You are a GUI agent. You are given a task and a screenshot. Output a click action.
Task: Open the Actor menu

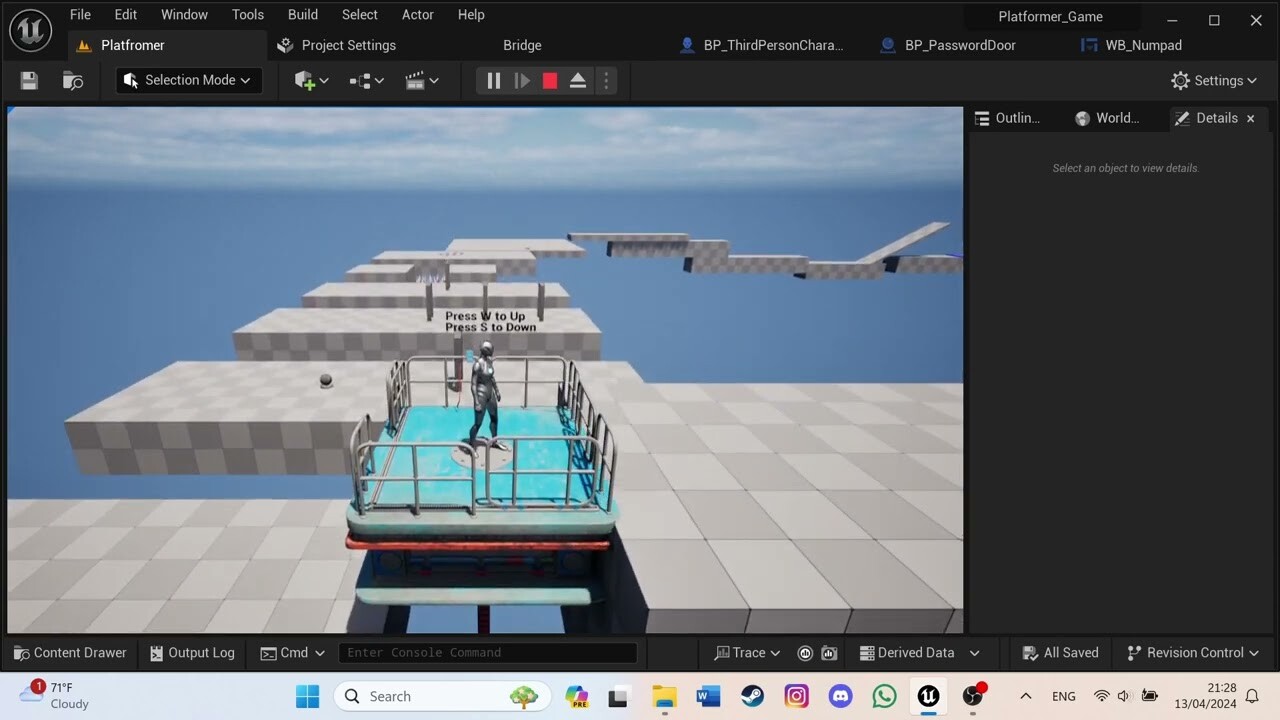(418, 14)
